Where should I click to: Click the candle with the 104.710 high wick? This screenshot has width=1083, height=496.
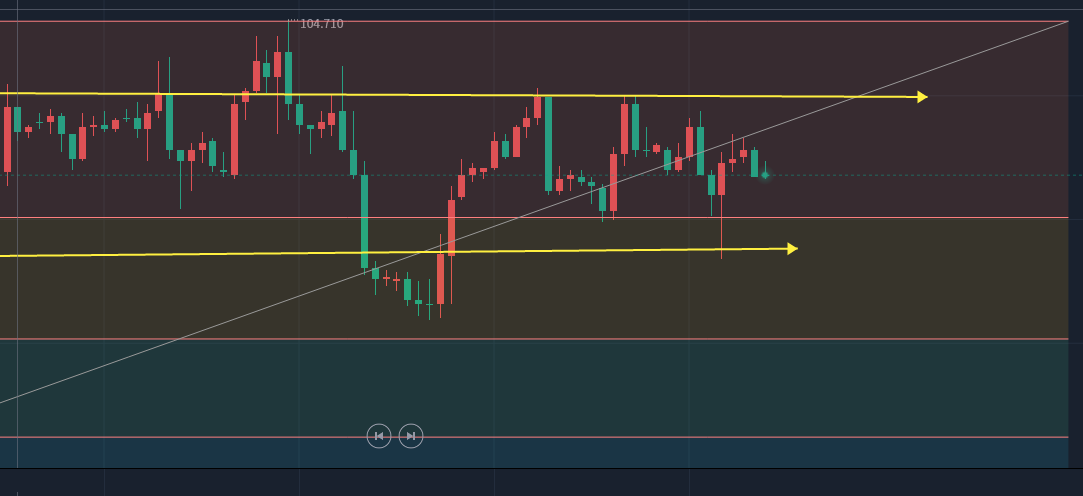click(x=288, y=78)
